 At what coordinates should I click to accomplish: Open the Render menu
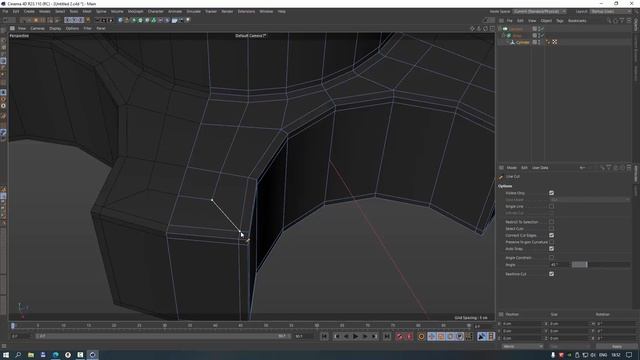pos(227,11)
